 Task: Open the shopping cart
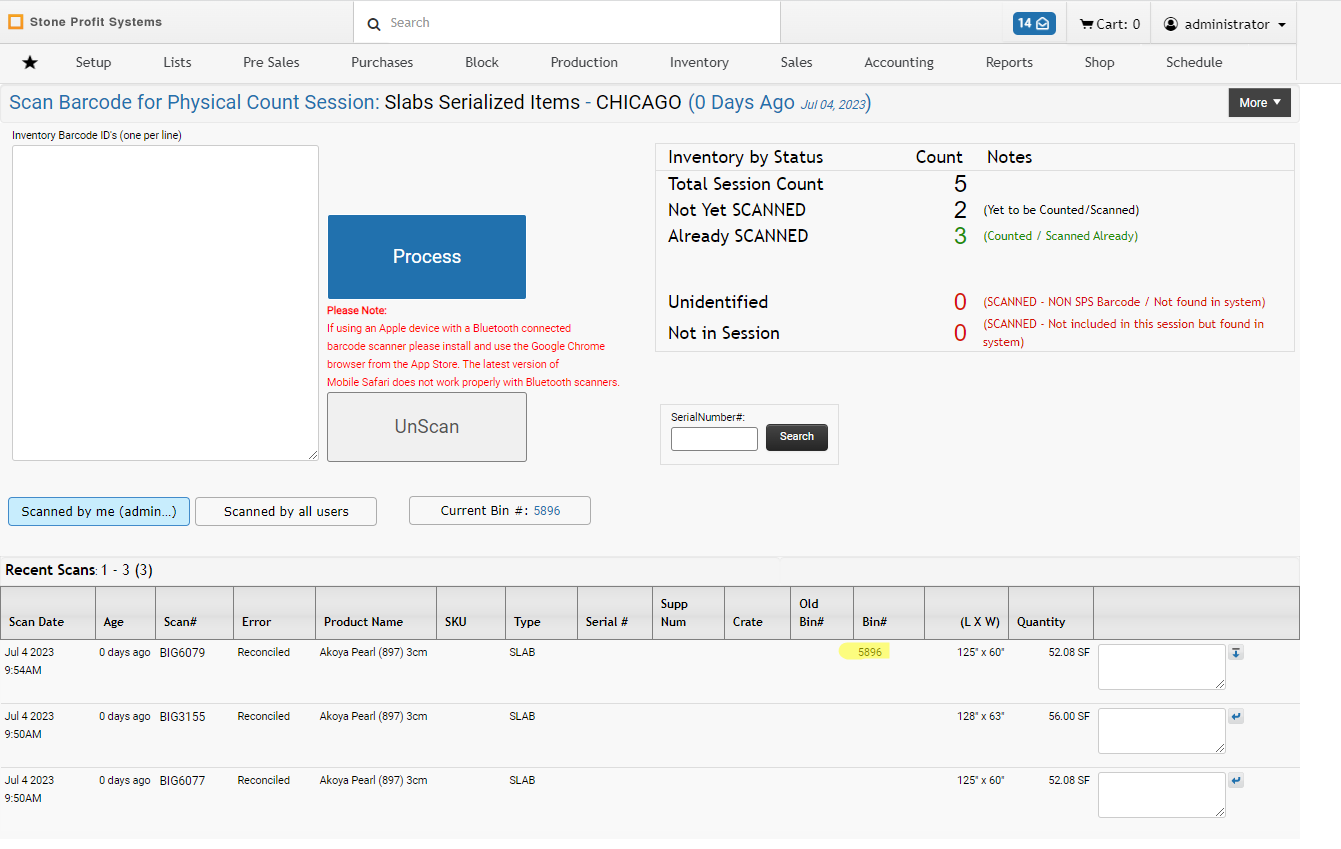coord(1110,24)
